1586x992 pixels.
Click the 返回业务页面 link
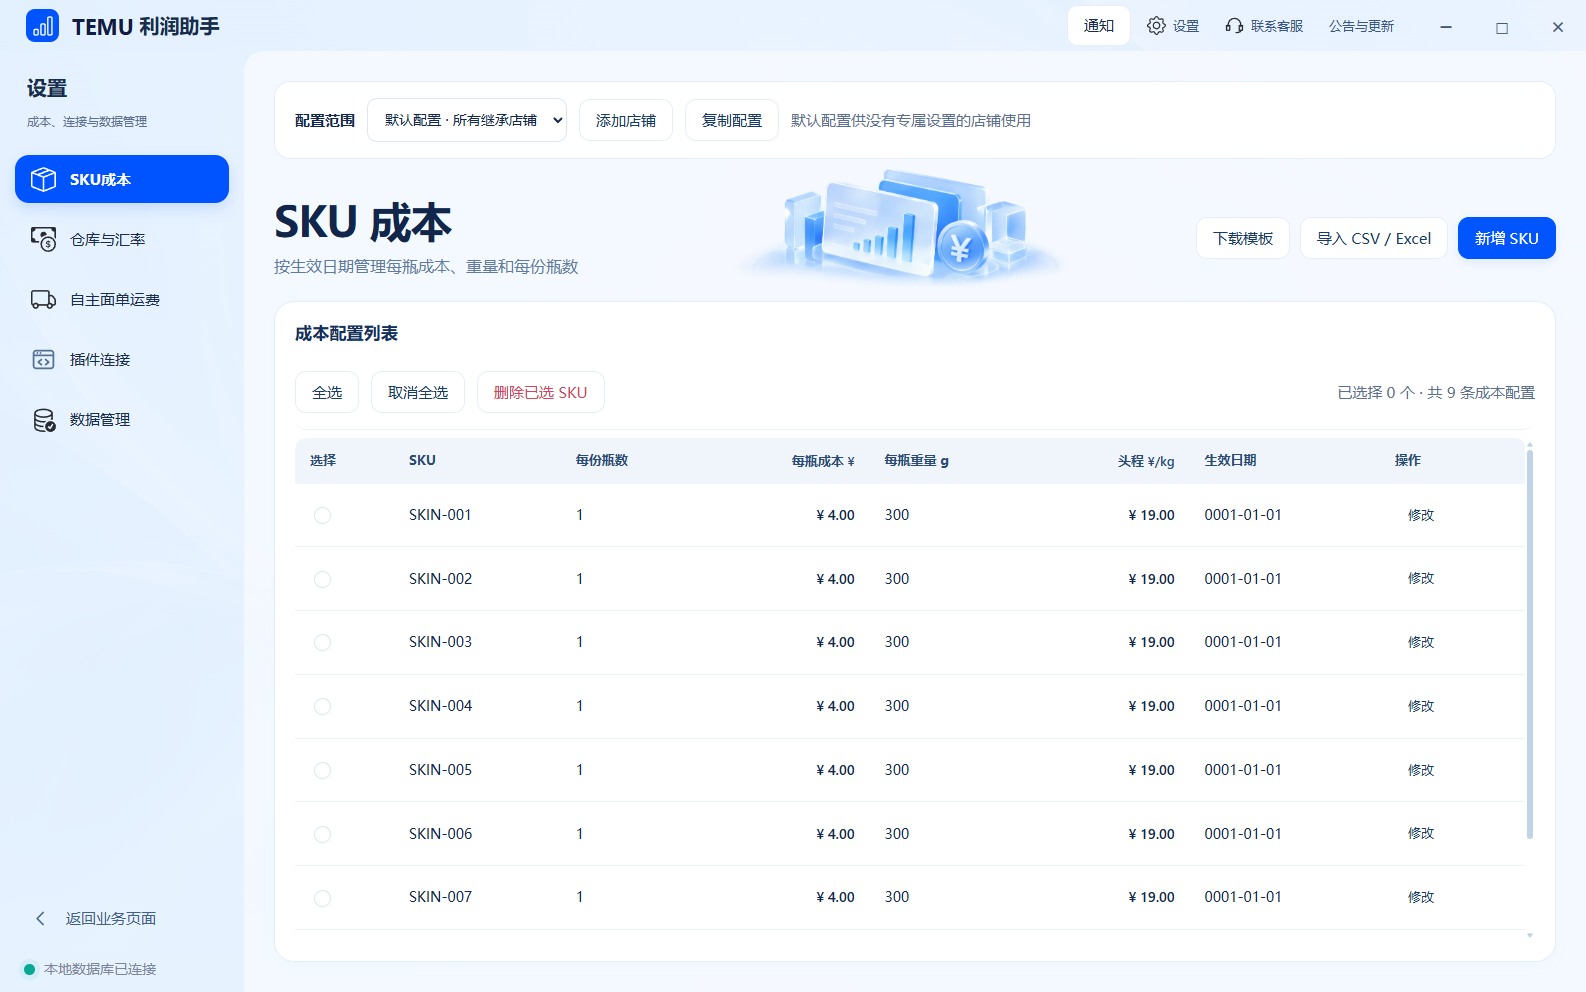pyautogui.click(x=111, y=918)
